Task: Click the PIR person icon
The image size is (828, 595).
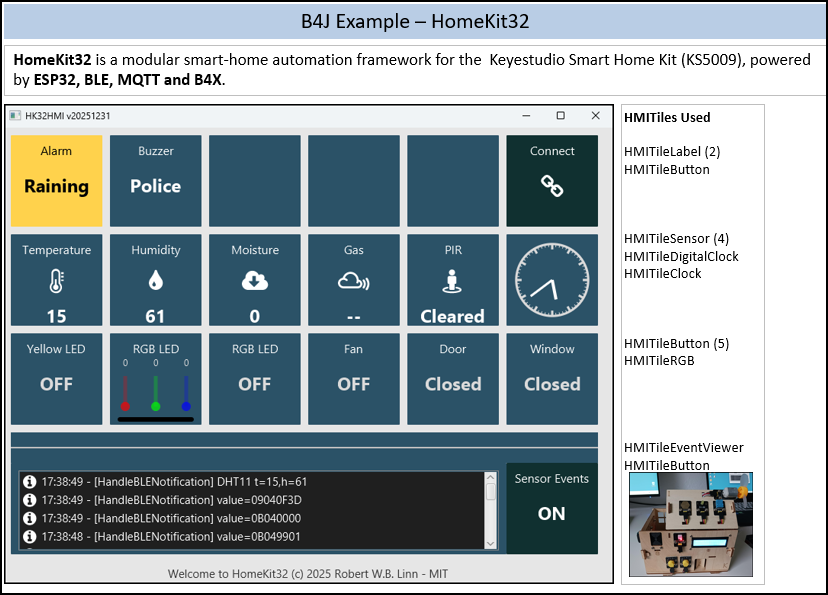Action: pyautogui.click(x=452, y=281)
